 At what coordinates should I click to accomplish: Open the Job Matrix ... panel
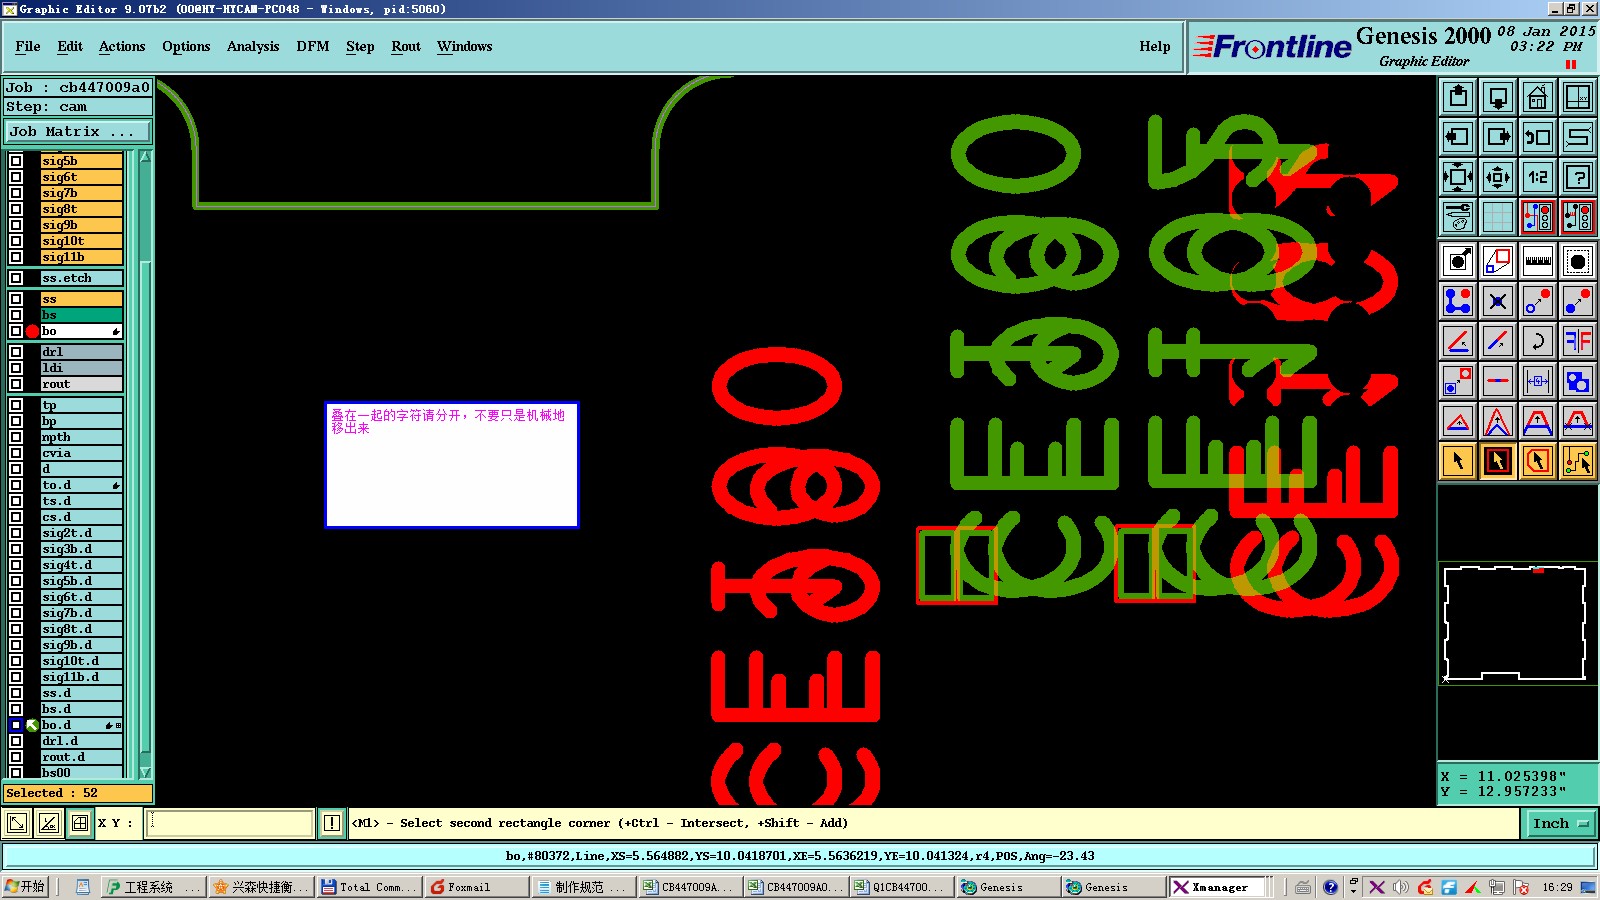pos(78,131)
